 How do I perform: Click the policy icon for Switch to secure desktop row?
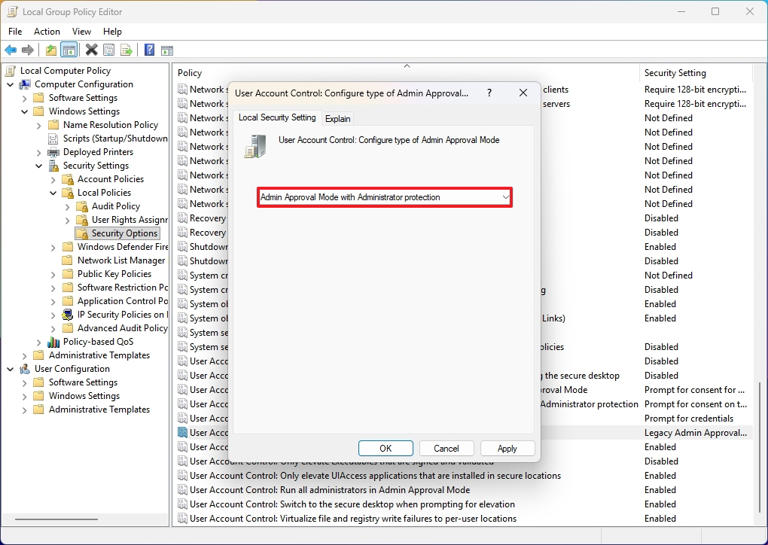point(183,504)
